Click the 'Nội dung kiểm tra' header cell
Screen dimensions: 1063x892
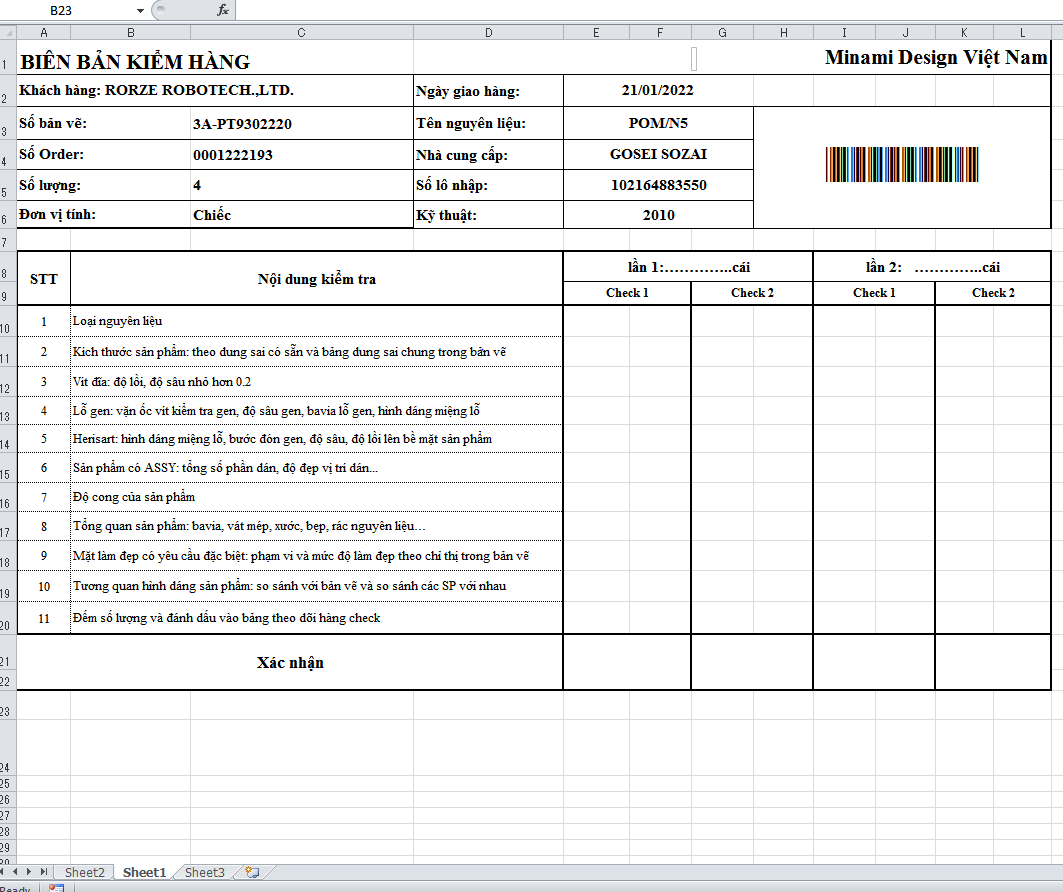[317, 279]
